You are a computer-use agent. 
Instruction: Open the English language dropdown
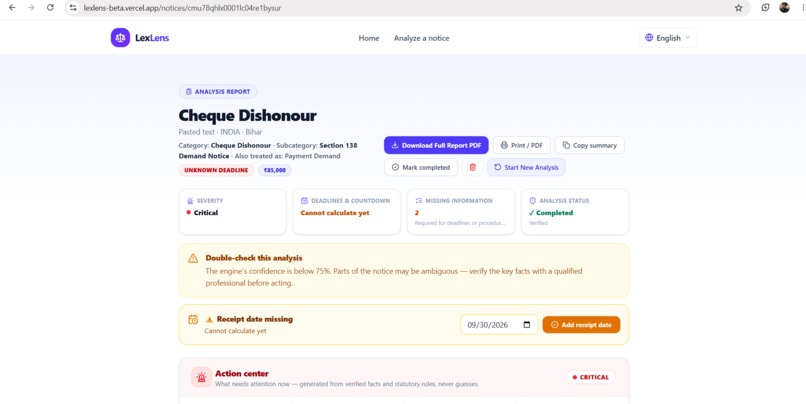coord(668,38)
